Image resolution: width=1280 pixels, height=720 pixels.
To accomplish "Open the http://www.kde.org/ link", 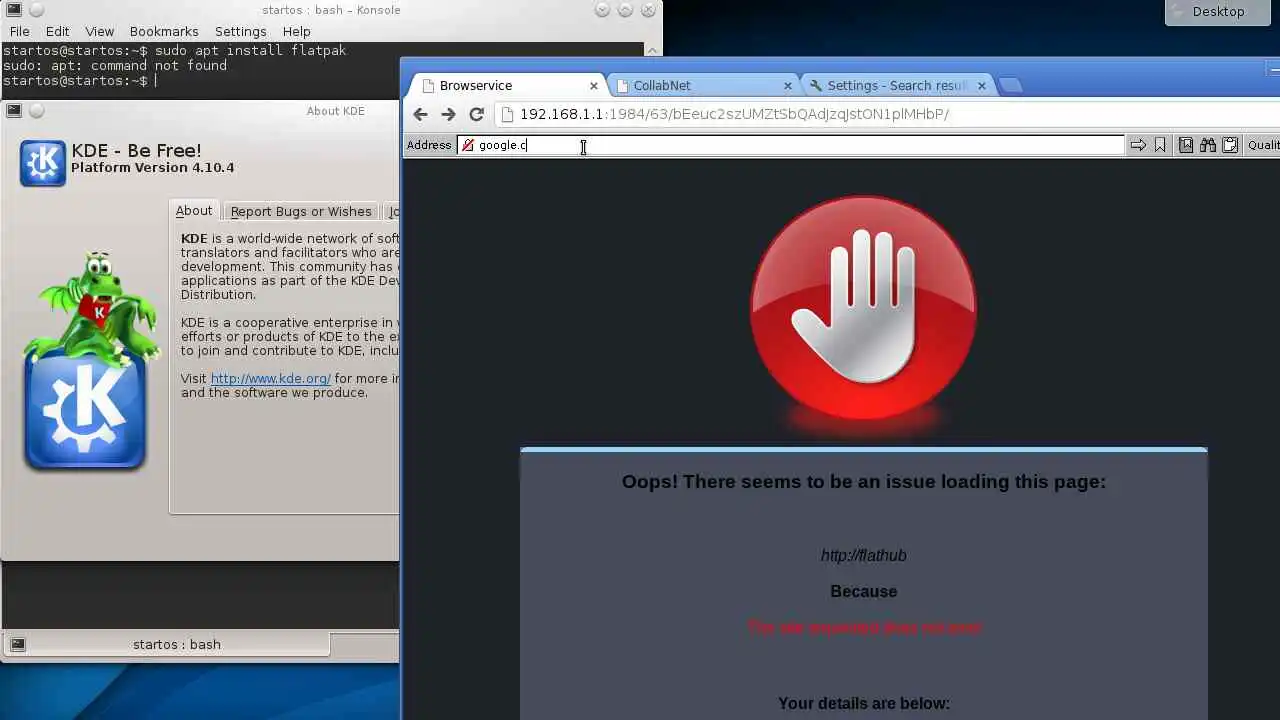I will [x=270, y=379].
